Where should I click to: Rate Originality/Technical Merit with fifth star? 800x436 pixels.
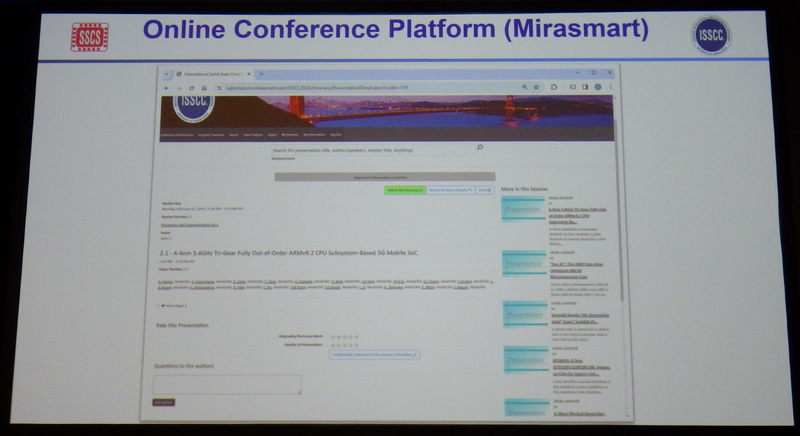pos(357,337)
